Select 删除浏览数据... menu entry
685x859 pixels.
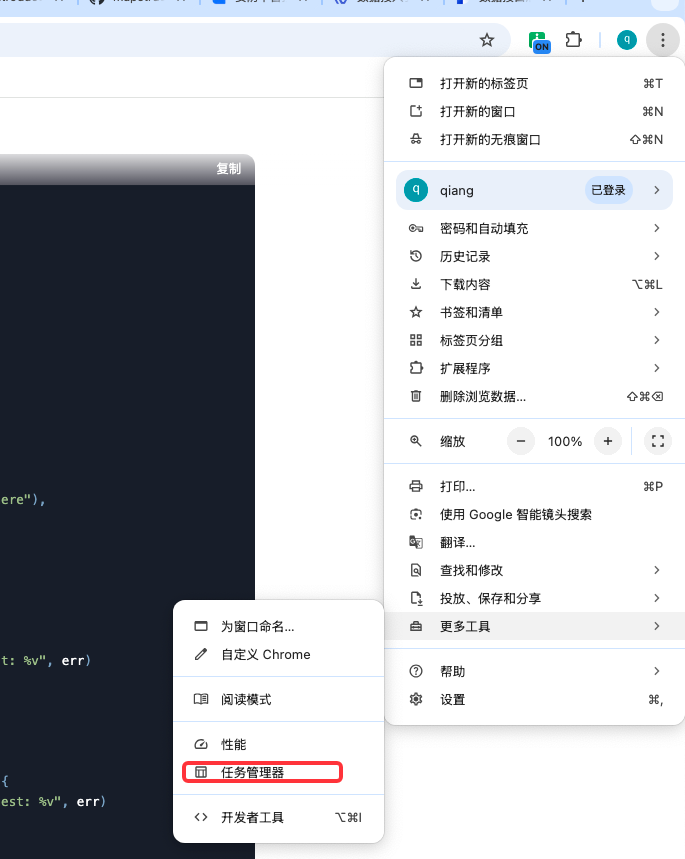click(534, 396)
